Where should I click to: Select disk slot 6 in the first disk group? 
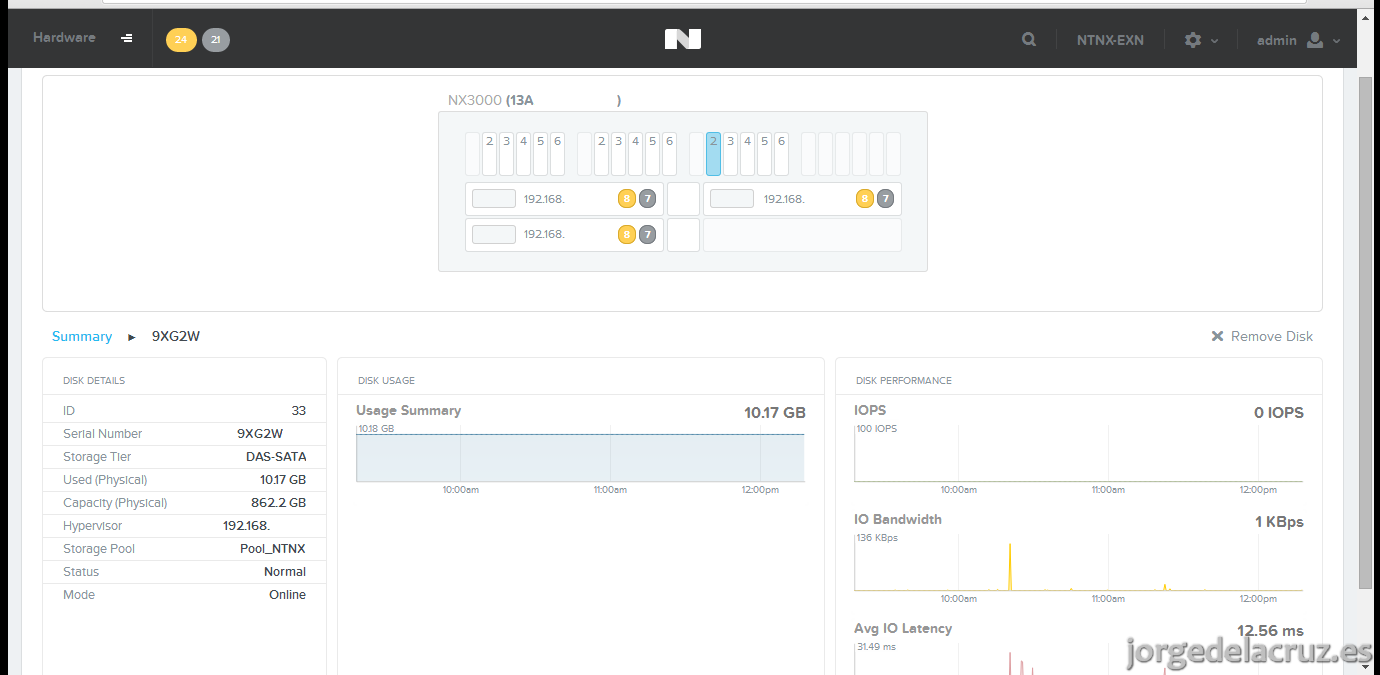(557, 154)
